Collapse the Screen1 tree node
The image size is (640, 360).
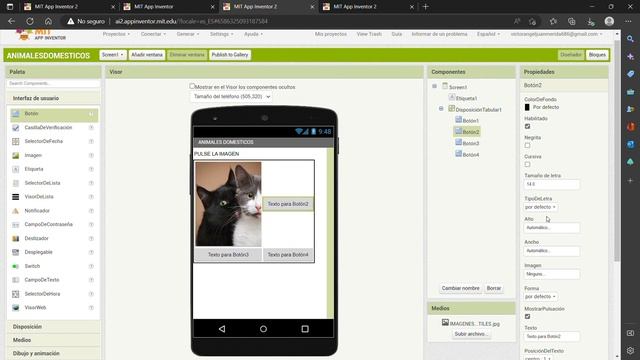click(434, 87)
